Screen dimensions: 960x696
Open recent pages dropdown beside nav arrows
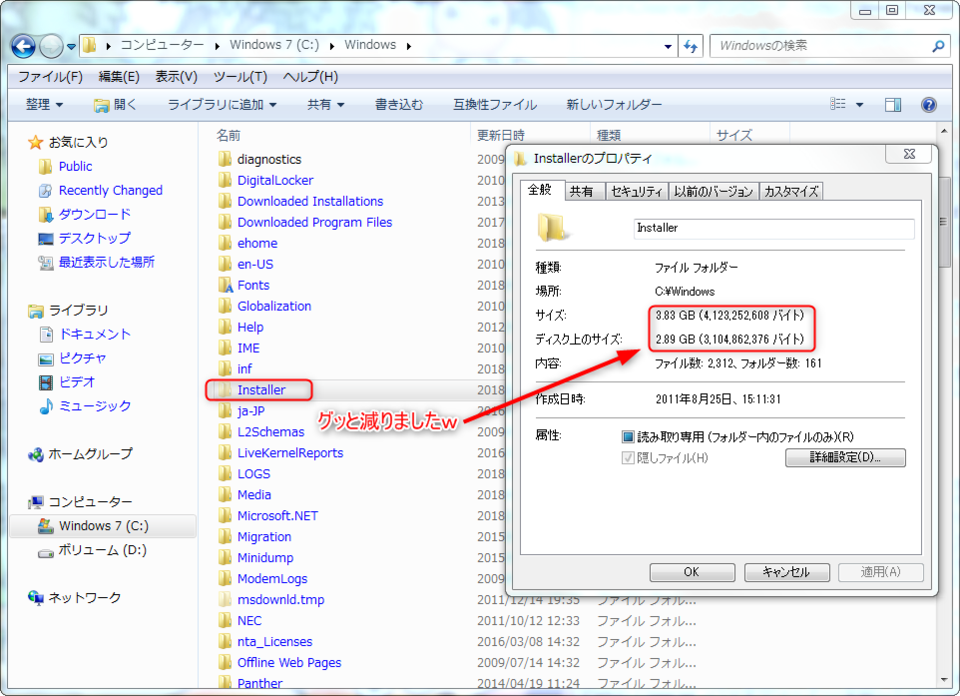tap(71, 47)
